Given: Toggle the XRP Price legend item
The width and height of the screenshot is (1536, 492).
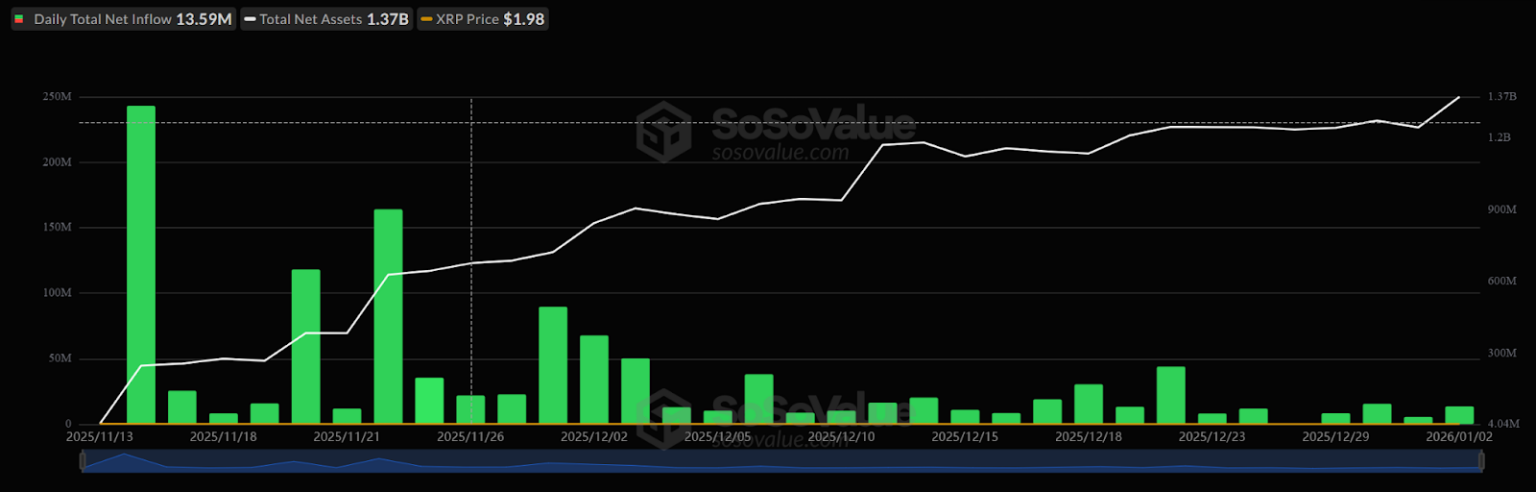Looking at the screenshot, I should (484, 19).
